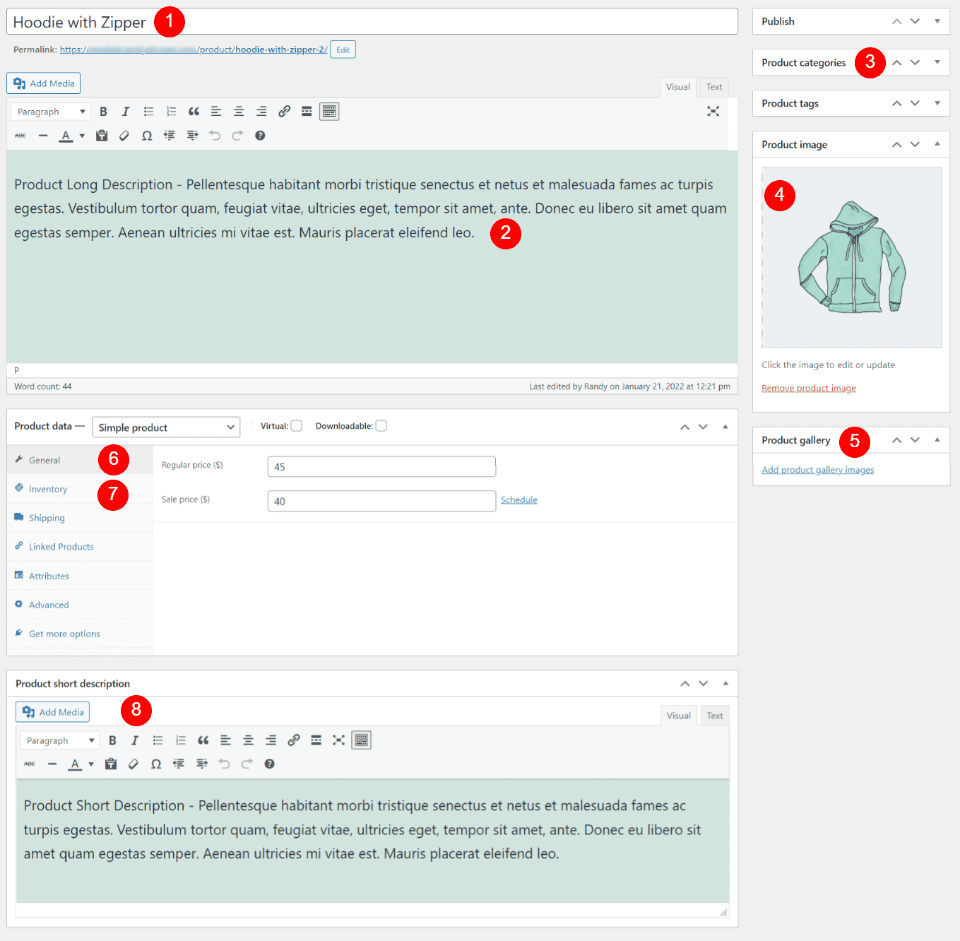Open the Paragraph style dropdown
The height and width of the screenshot is (941, 960).
49,111
